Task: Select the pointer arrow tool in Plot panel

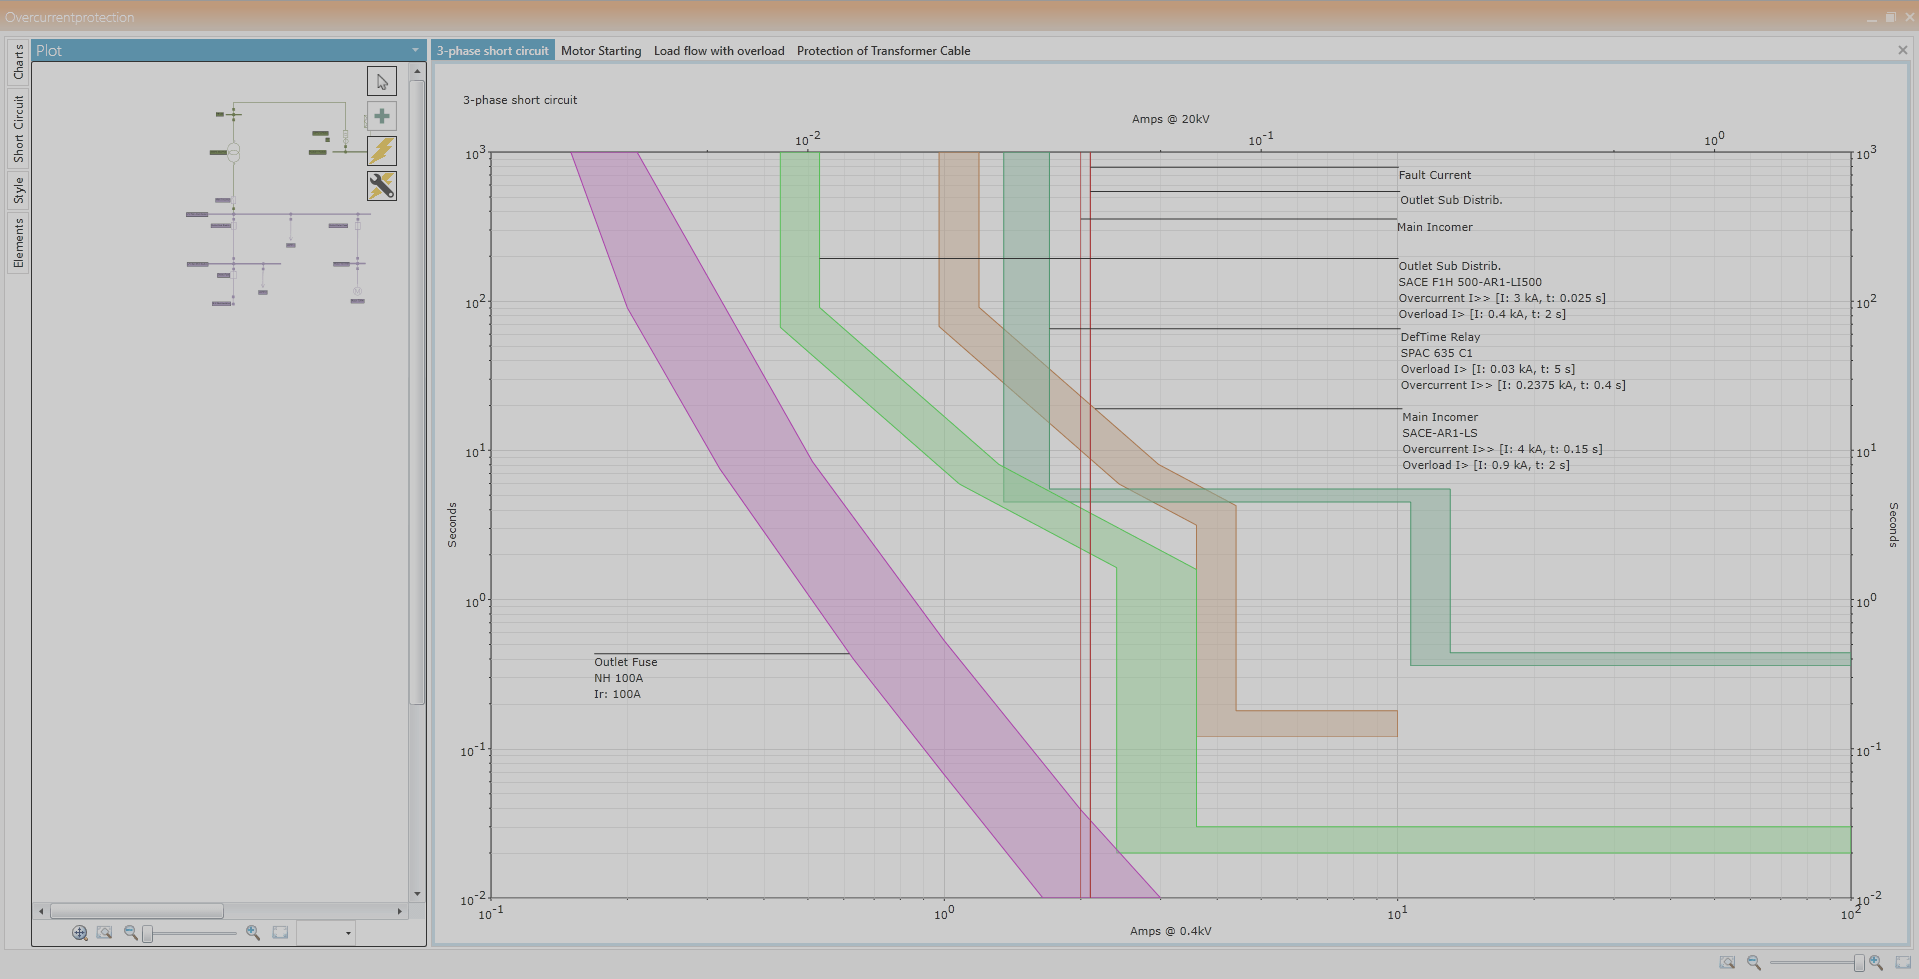Action: point(382,81)
